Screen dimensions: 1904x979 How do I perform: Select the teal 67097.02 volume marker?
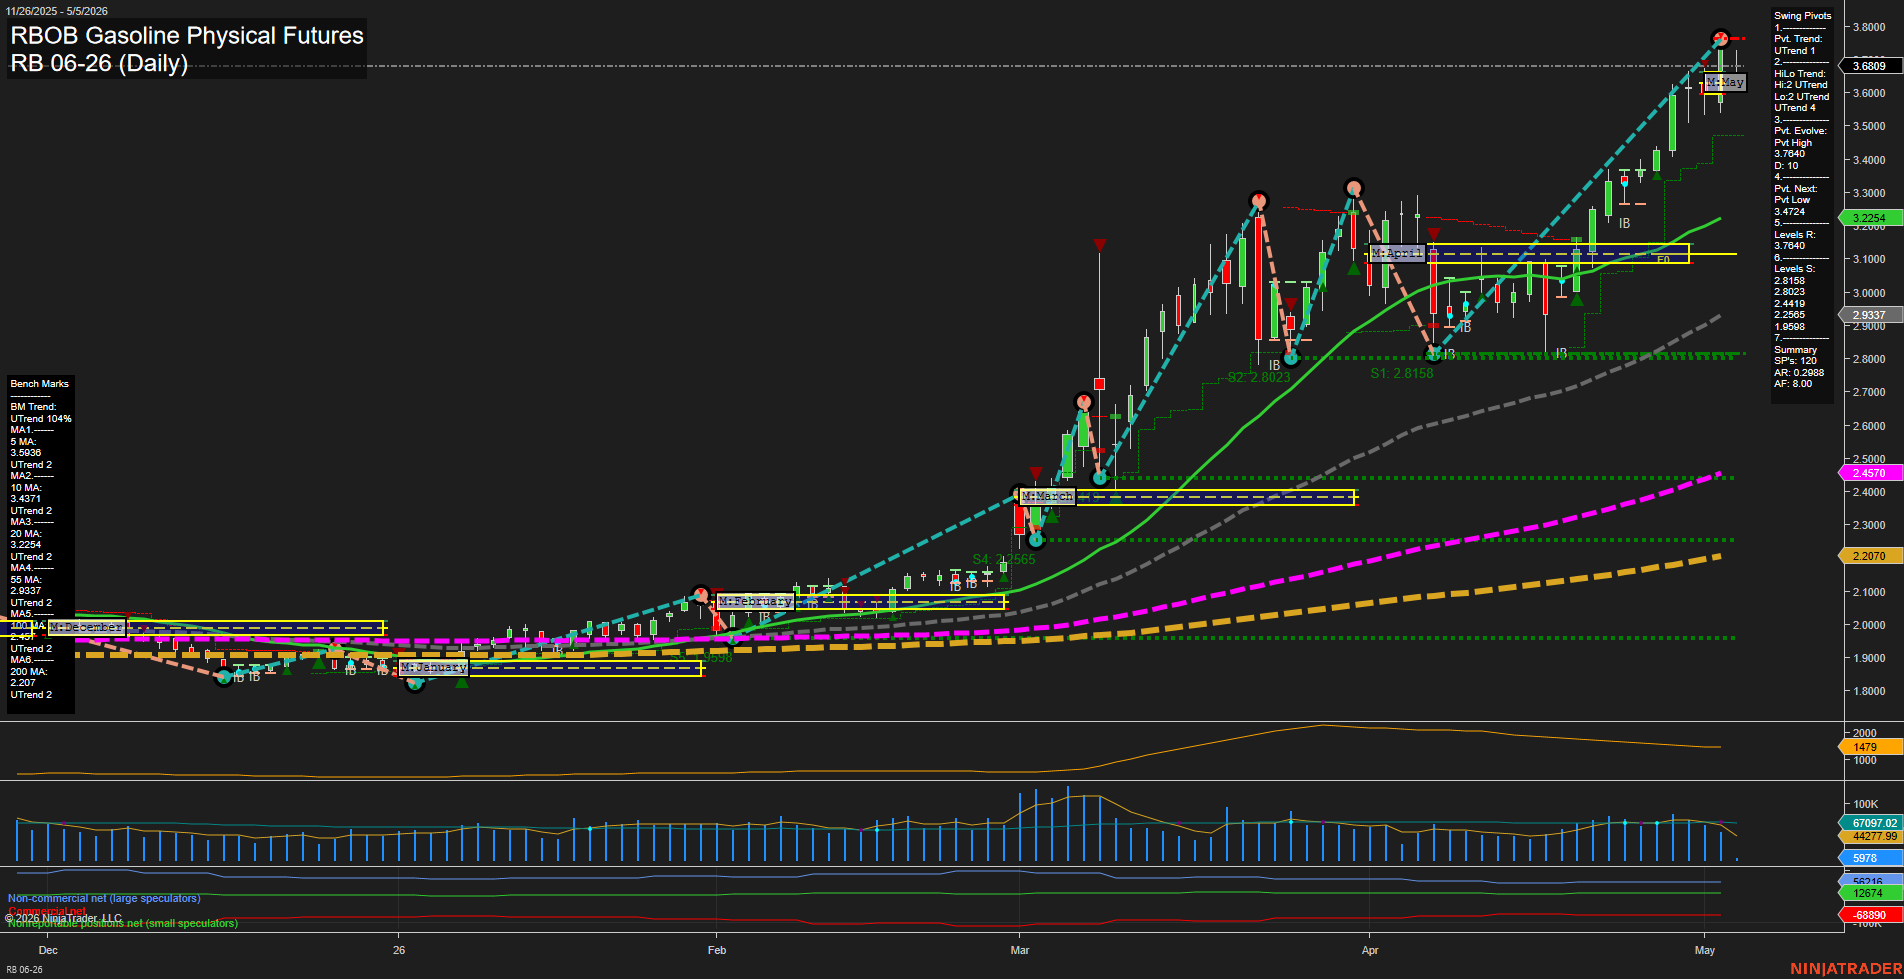pyautogui.click(x=1872, y=823)
